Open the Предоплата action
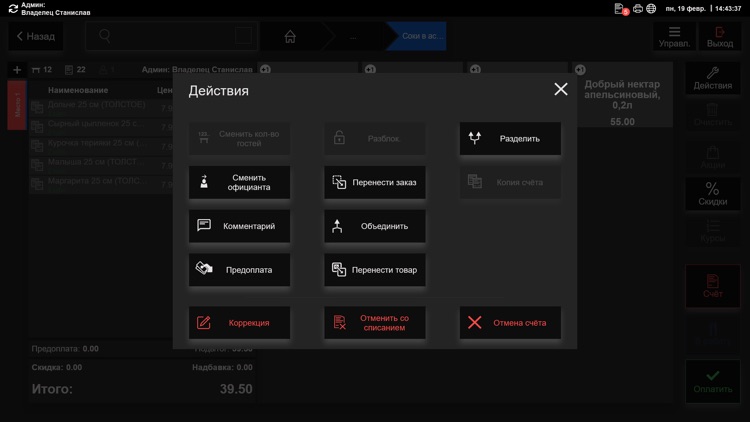 pyautogui.click(x=239, y=270)
